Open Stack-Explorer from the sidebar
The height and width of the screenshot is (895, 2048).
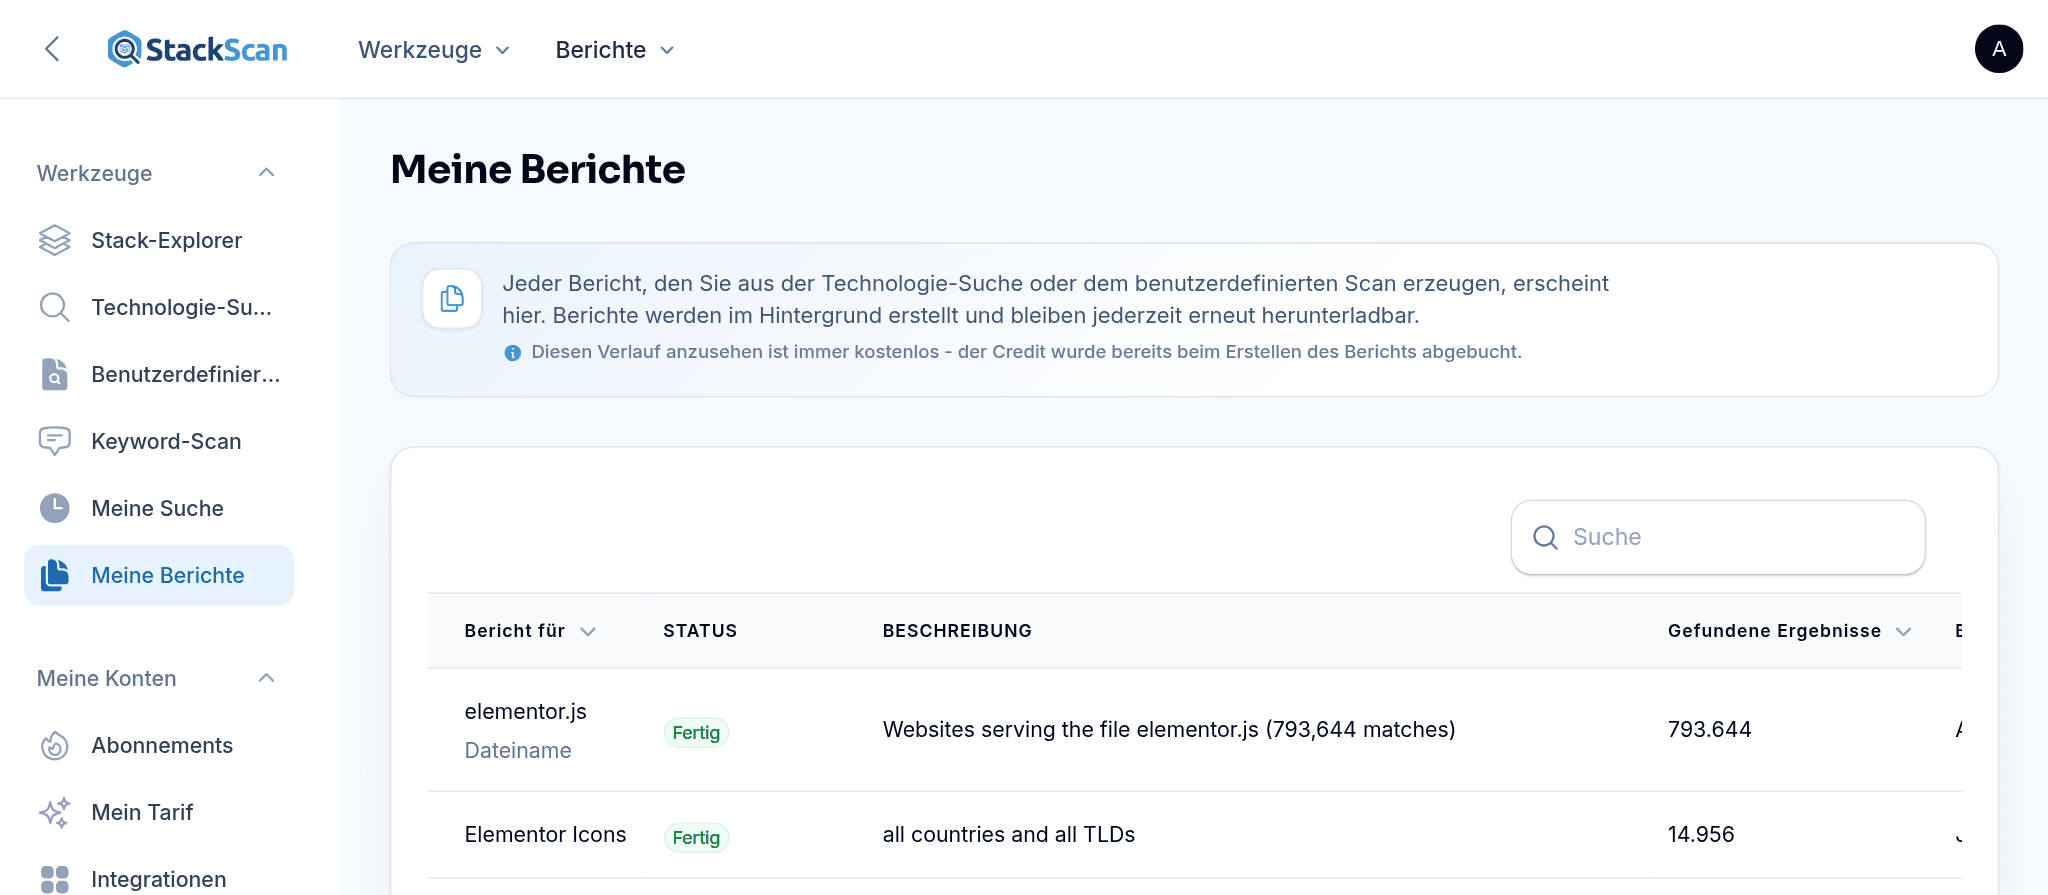[159, 240]
